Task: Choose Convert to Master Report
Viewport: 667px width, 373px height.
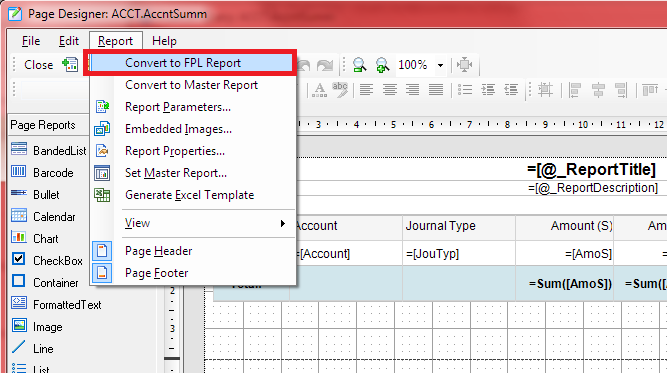Action: 192,85
